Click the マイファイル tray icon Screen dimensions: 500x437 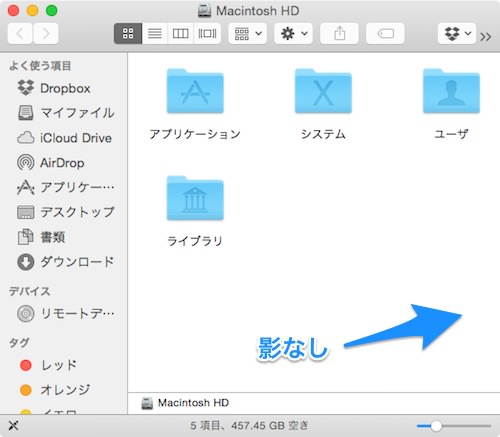[26, 113]
